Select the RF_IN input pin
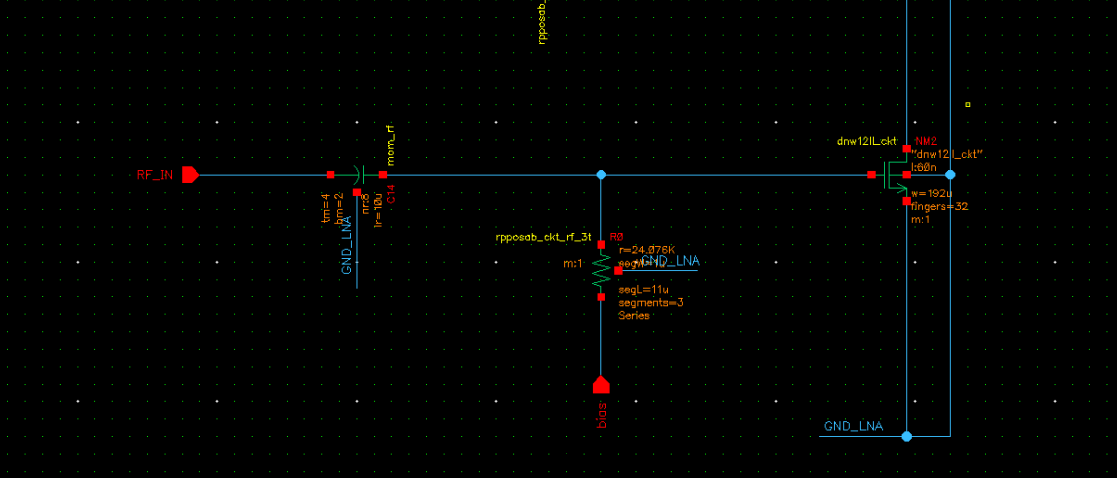The width and height of the screenshot is (1117, 478). 190,175
